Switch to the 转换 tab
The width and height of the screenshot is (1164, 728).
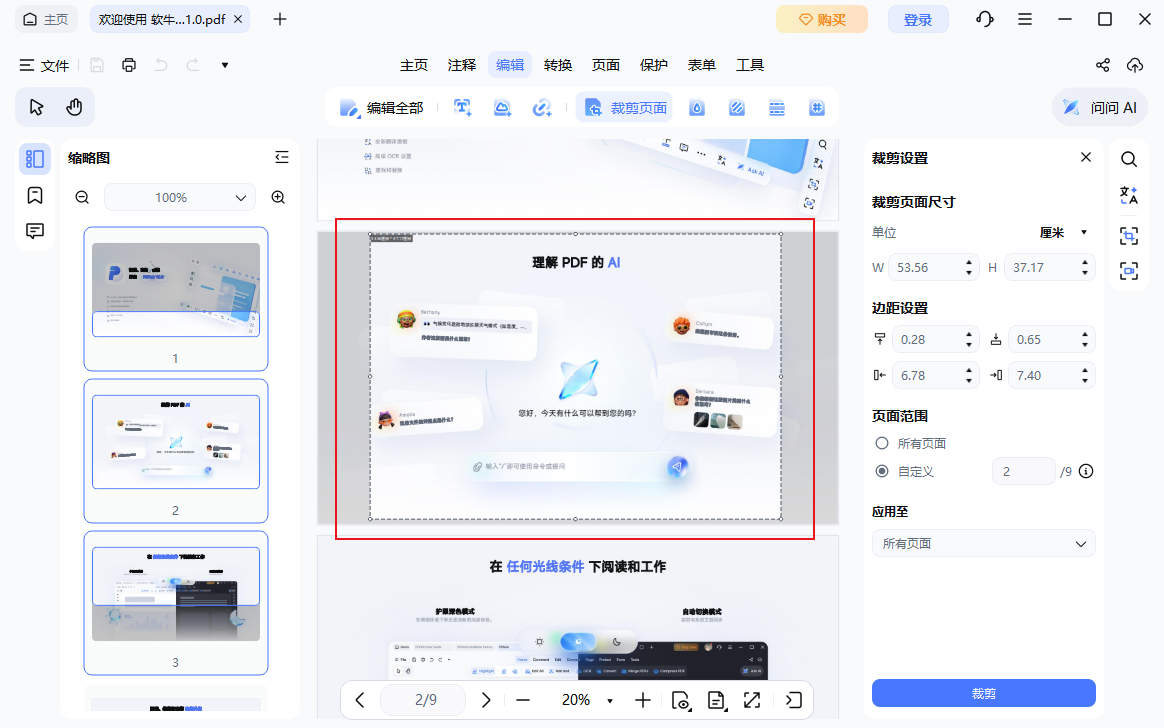558,65
